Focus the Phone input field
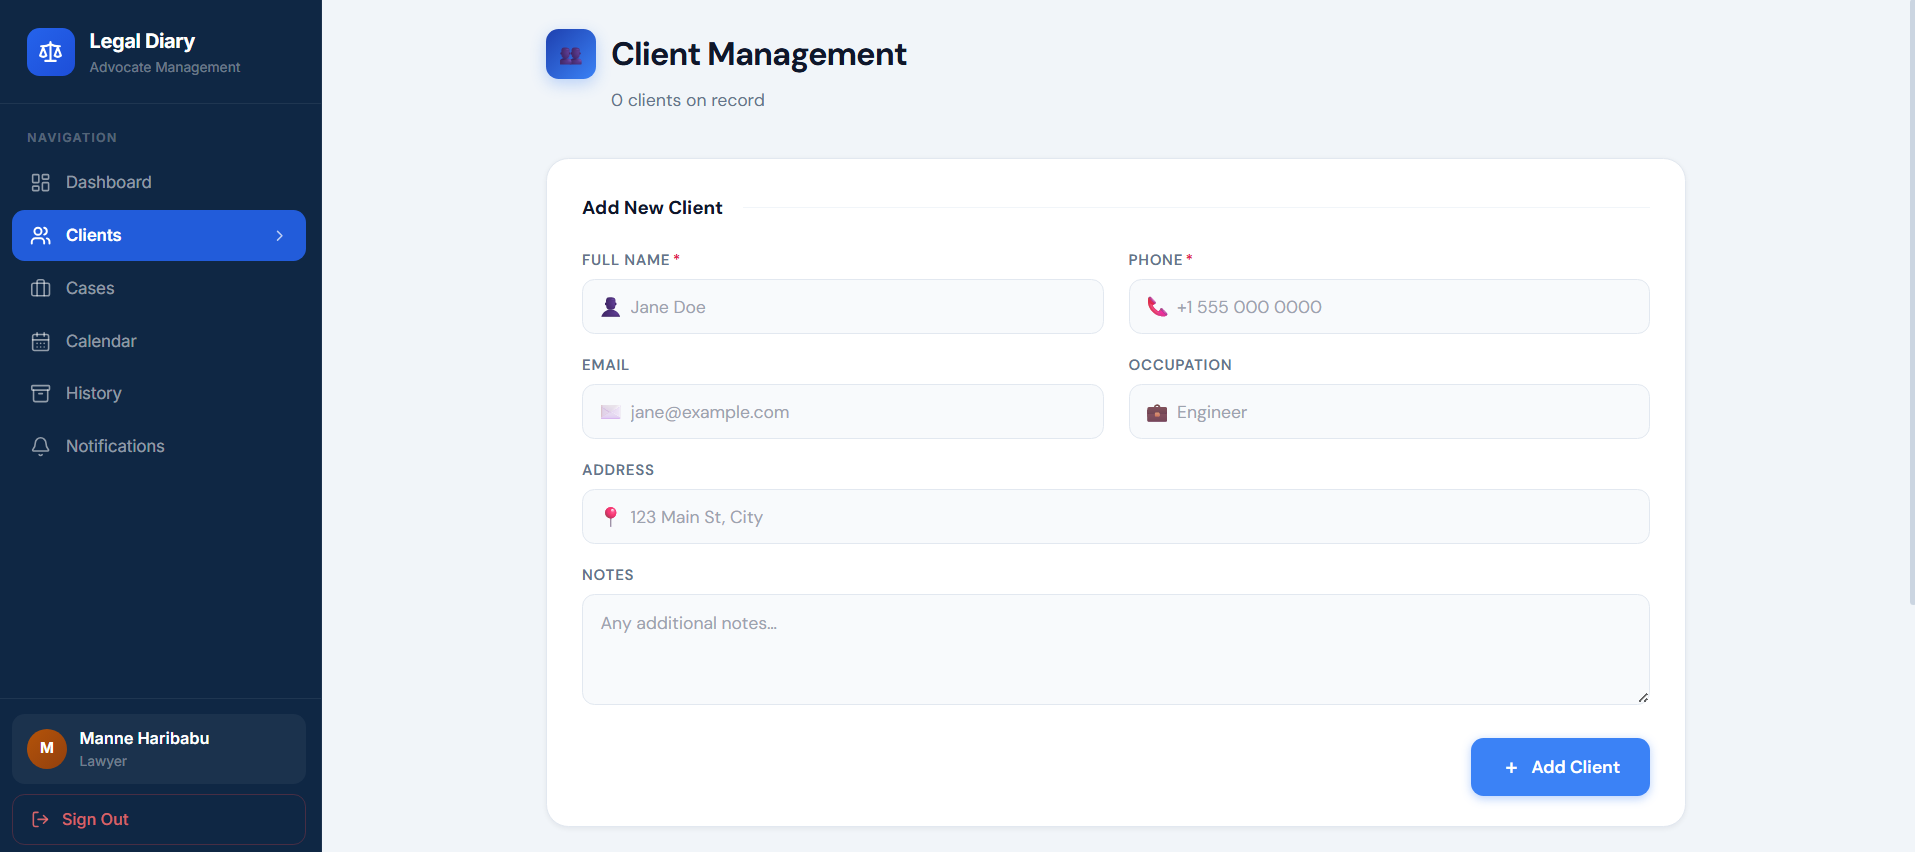Screen dimensions: 1915x852 coord(1389,307)
